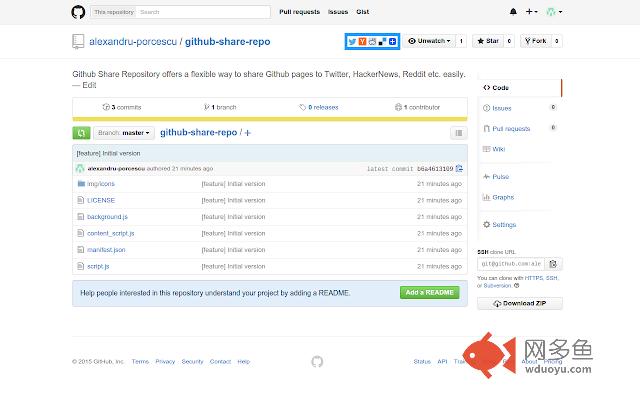Open Contact footer link

220,362
